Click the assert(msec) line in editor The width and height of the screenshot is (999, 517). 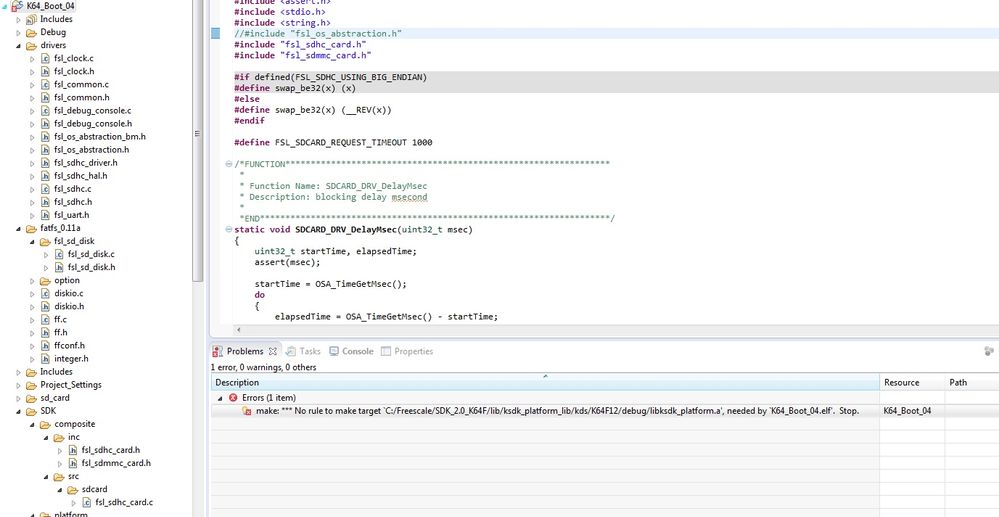click(287, 263)
